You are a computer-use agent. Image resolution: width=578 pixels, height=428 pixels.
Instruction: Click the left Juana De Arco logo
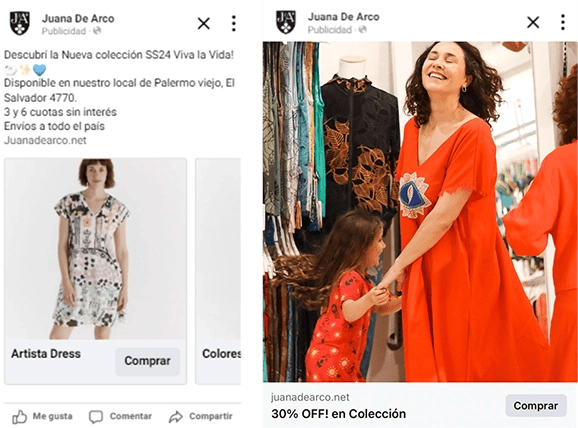[20, 23]
